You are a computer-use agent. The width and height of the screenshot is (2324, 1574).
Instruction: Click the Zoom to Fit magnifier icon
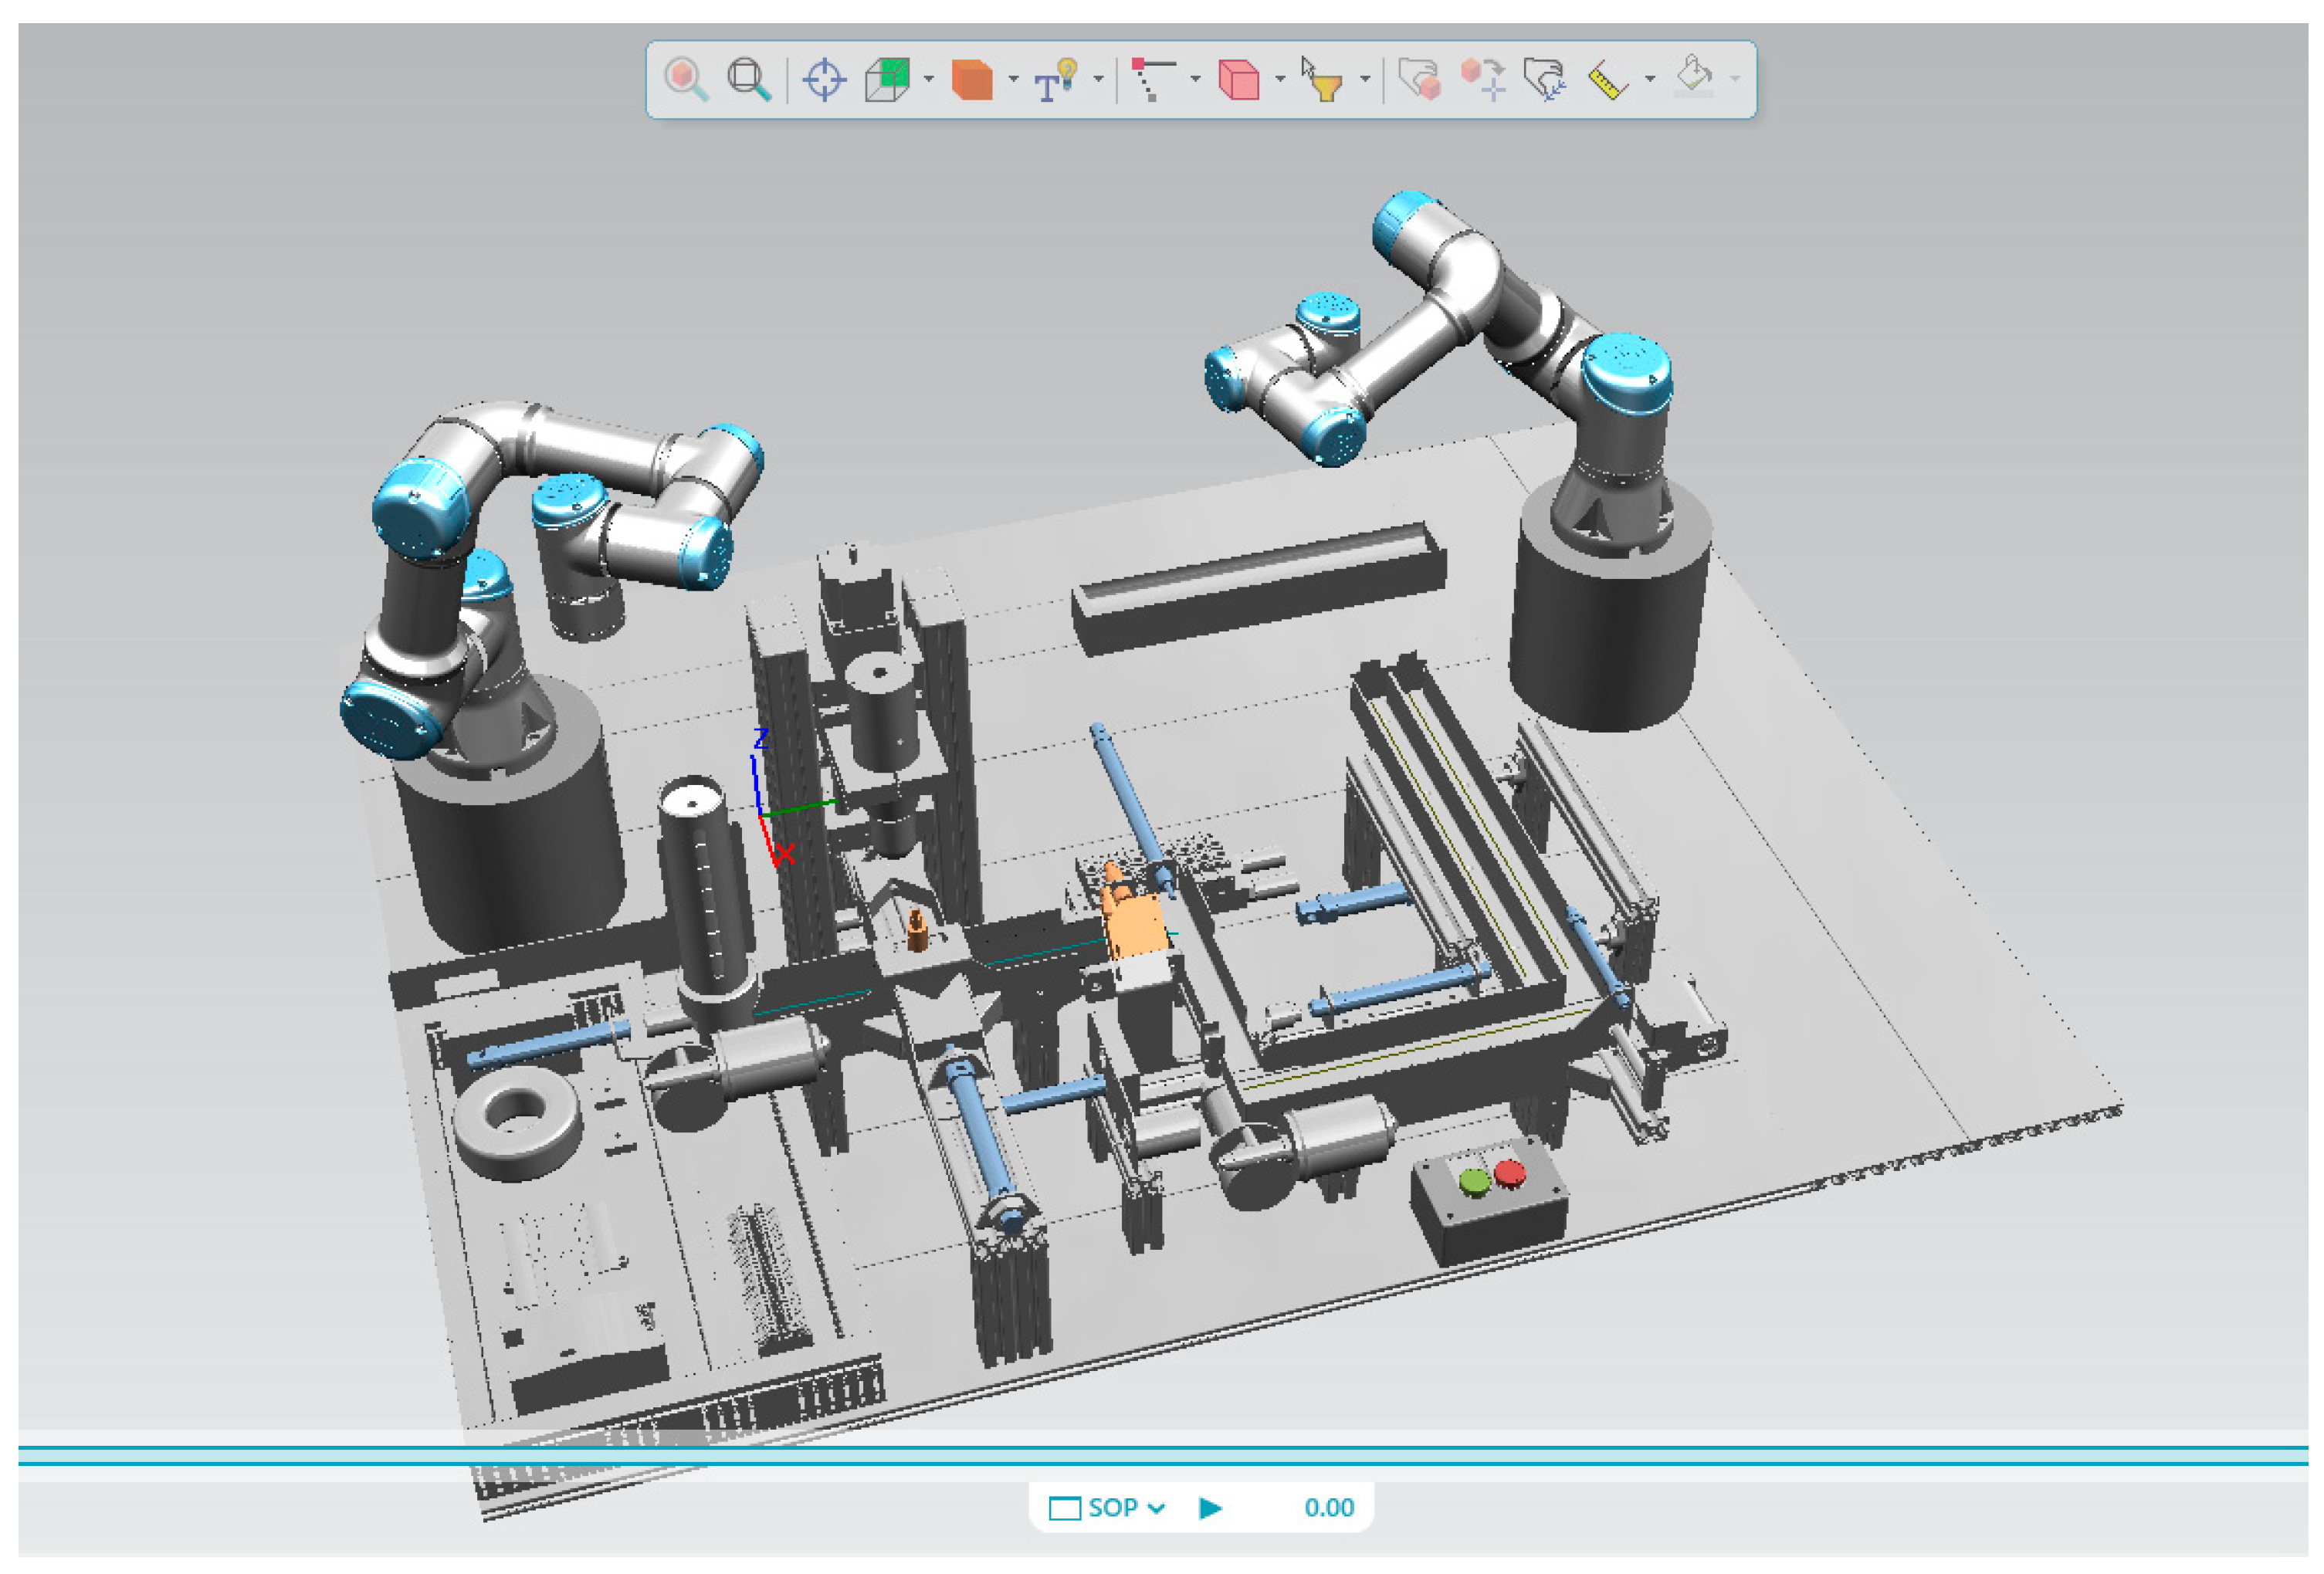coord(748,79)
